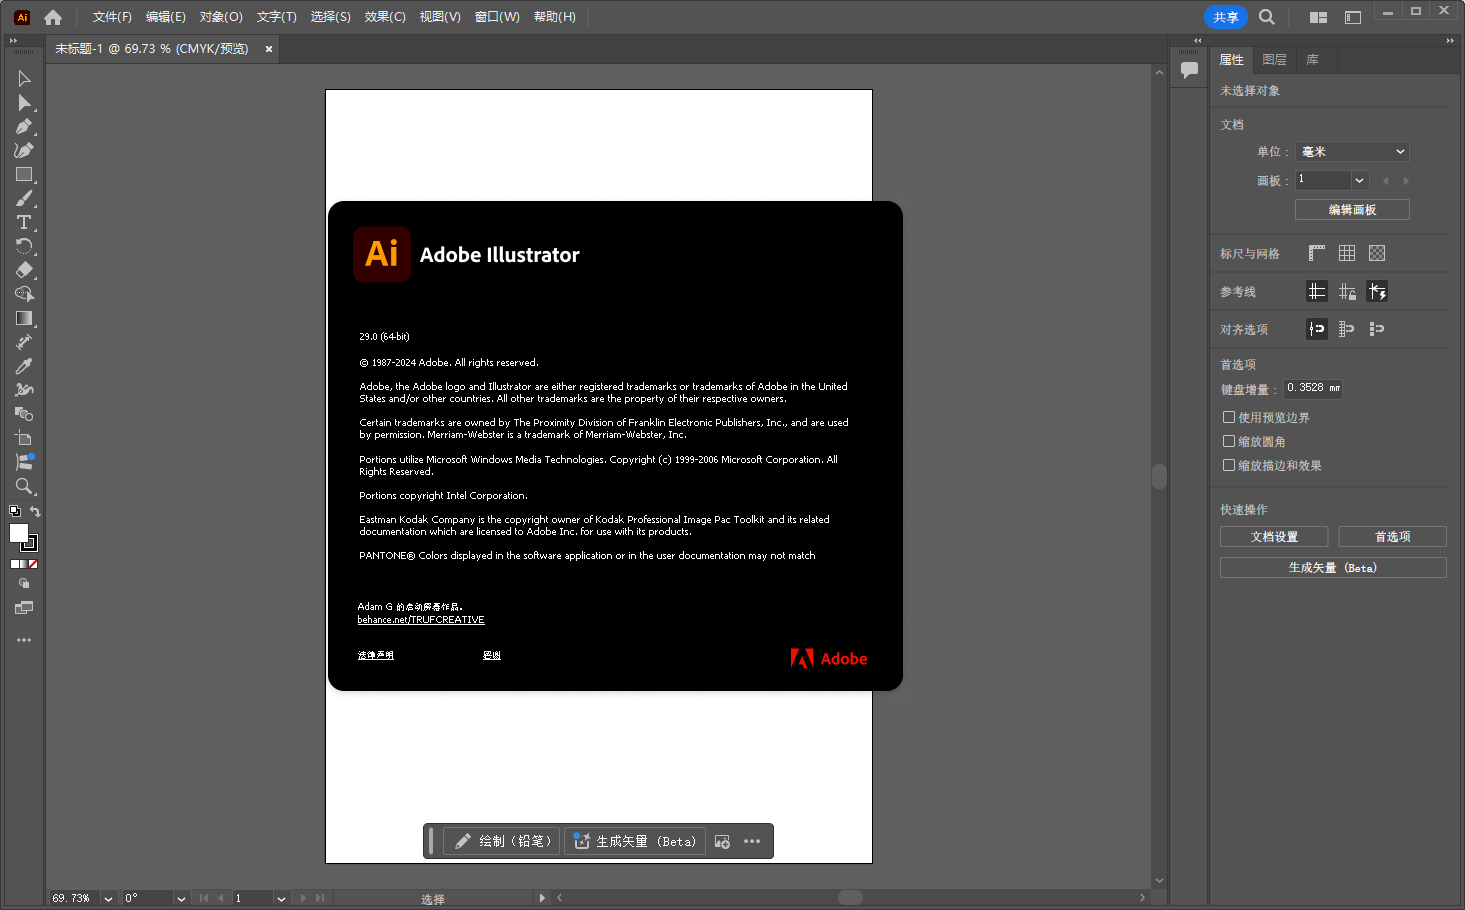The height and width of the screenshot is (910, 1465).
Task: Enable 缩放圆角 checkbox
Action: (x=1229, y=441)
